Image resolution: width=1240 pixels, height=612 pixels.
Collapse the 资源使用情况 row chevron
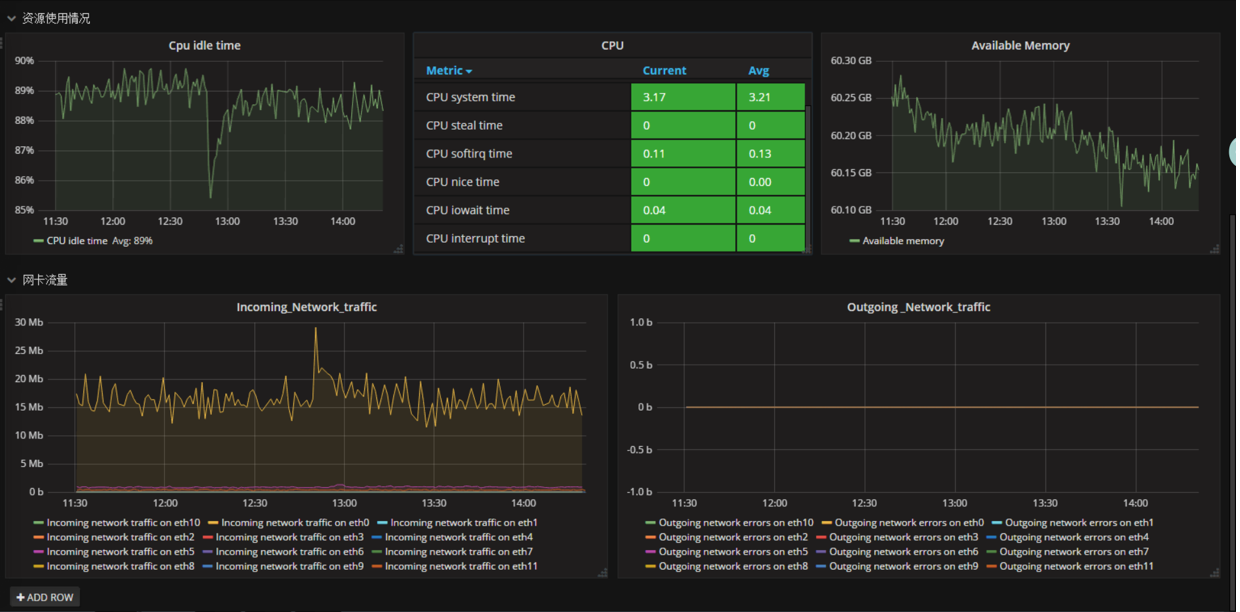[11, 18]
